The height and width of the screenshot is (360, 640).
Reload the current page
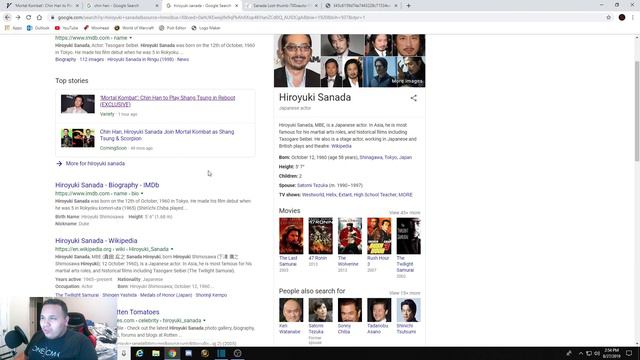click(29, 18)
